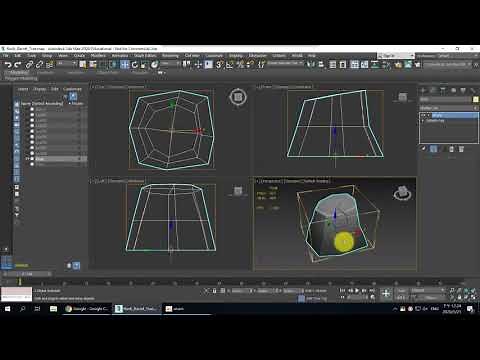Click the large Set Keys plus button

click(386, 294)
